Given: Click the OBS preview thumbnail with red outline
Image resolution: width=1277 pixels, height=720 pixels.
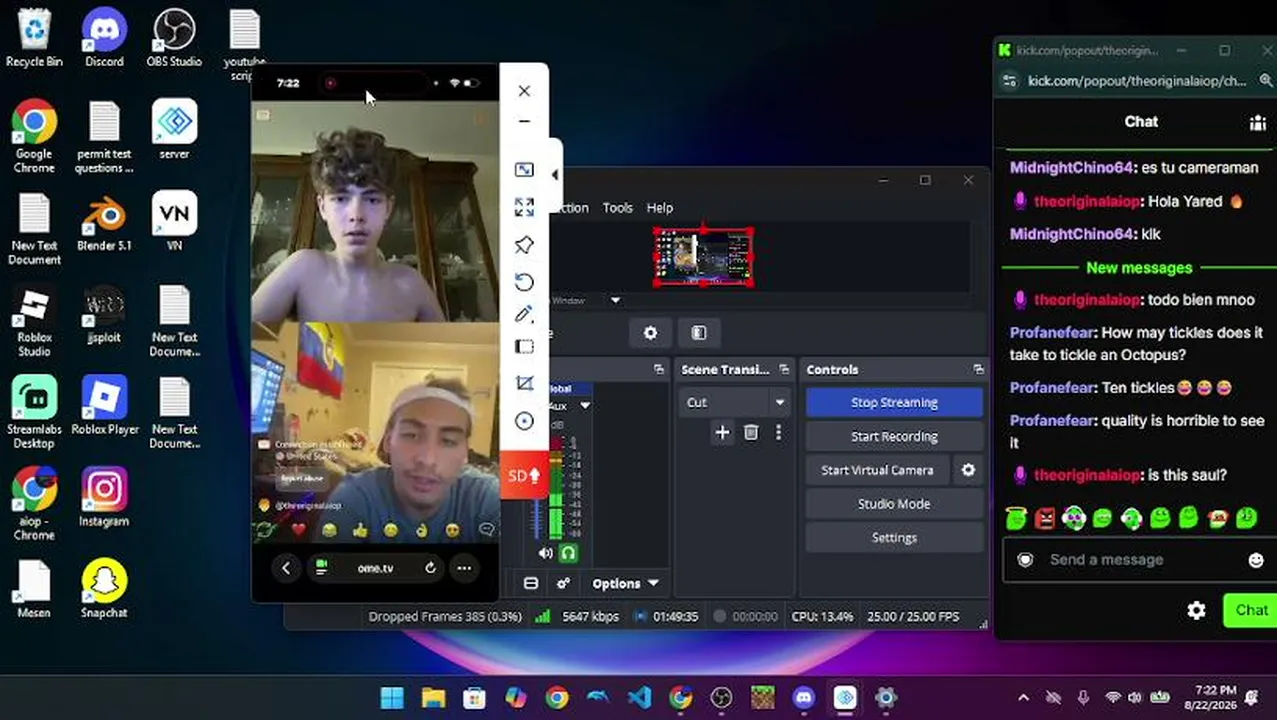Looking at the screenshot, I should 703,256.
